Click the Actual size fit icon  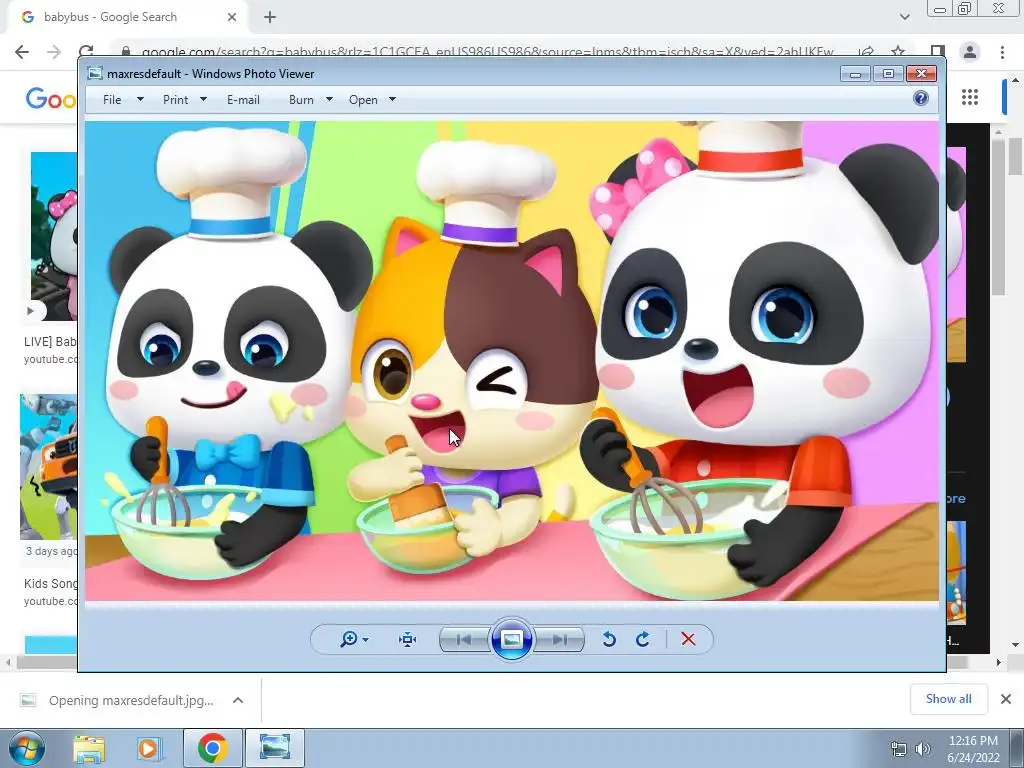pos(408,639)
